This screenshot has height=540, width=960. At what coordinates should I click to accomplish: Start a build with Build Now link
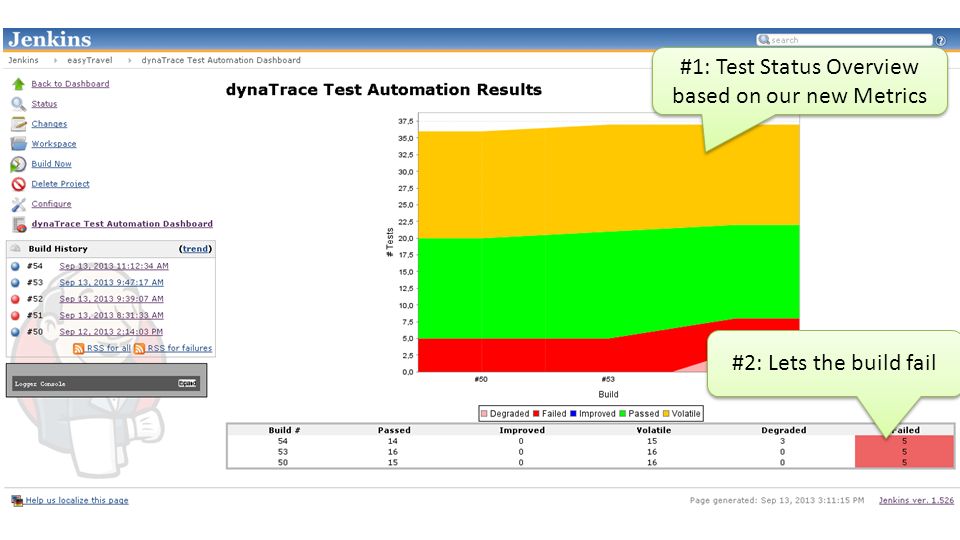coord(51,164)
